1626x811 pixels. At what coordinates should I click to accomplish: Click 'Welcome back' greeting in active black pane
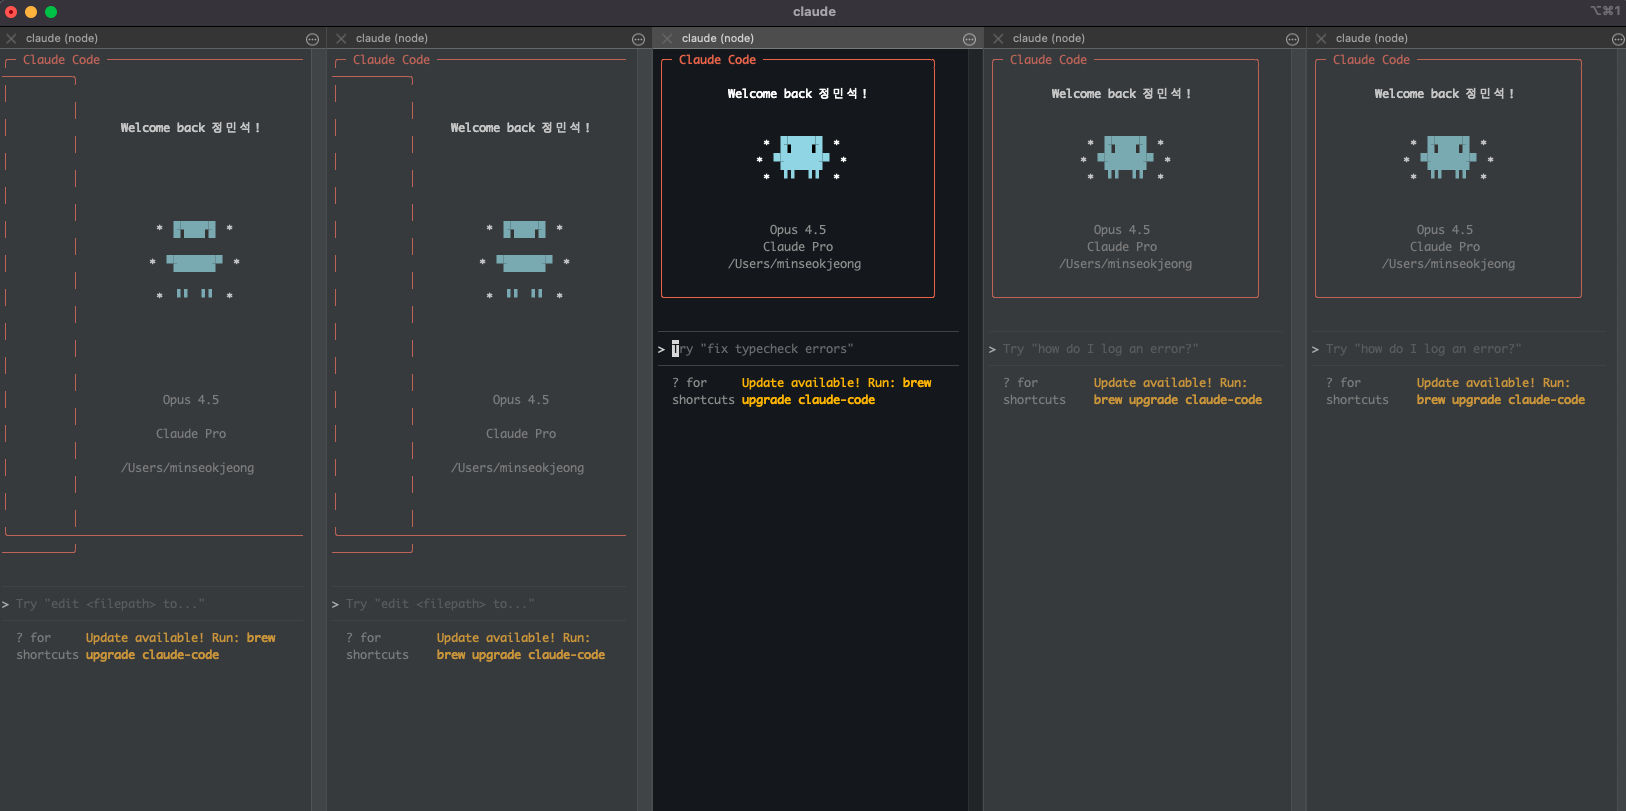click(770, 94)
